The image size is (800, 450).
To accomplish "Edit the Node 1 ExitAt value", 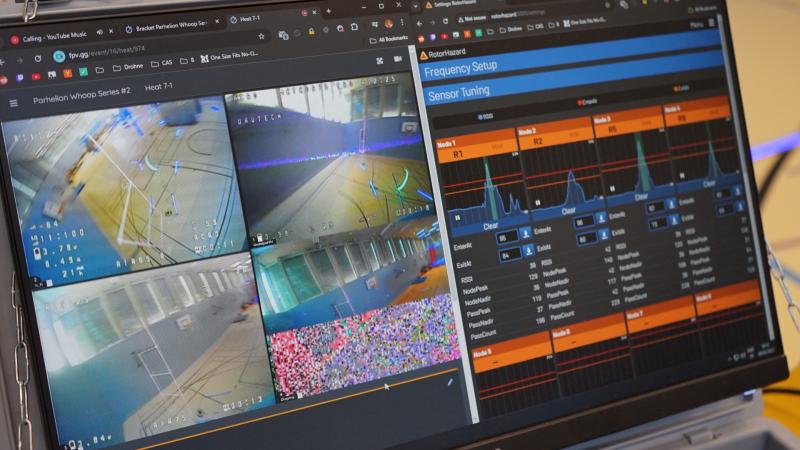I will pos(508,254).
